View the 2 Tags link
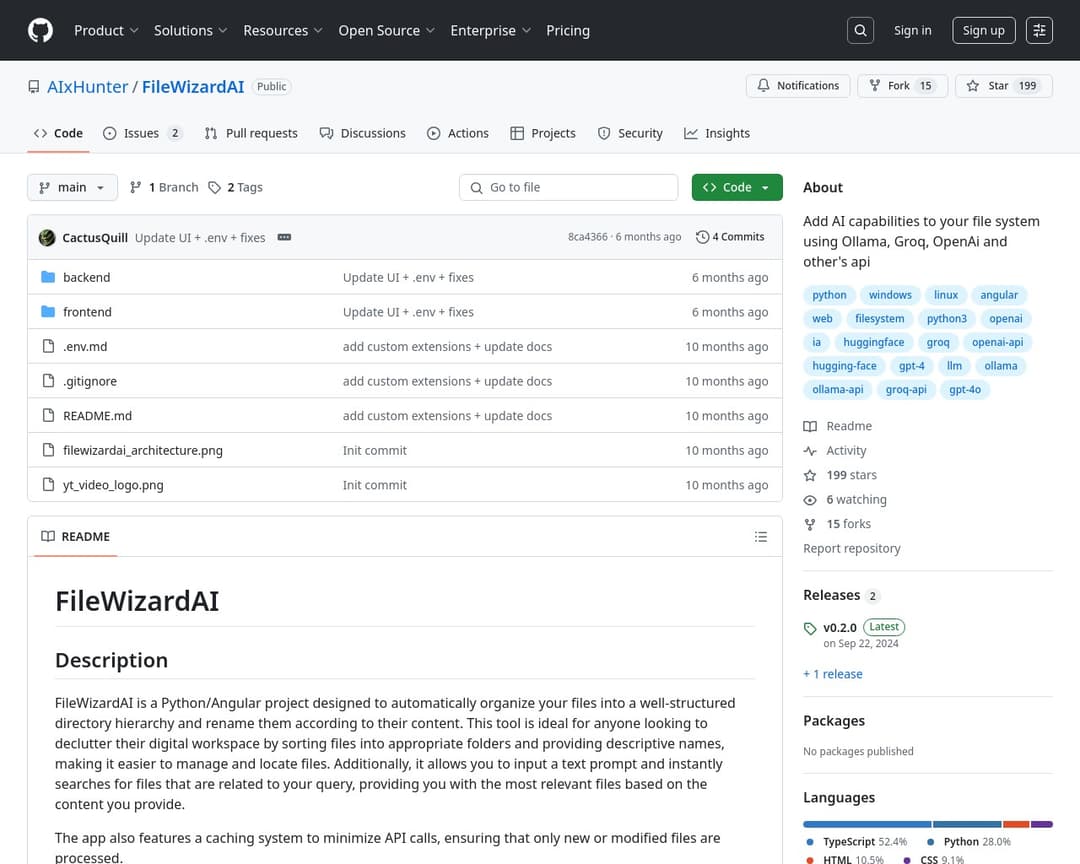This screenshot has height=864, width=1080. (236, 187)
